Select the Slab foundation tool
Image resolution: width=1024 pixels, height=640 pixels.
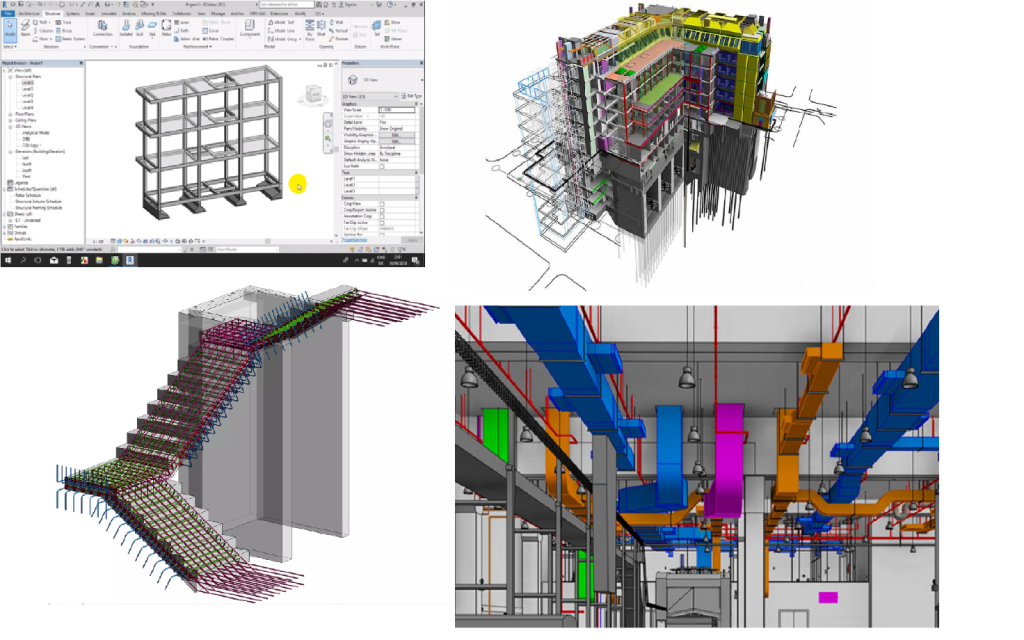[152, 28]
